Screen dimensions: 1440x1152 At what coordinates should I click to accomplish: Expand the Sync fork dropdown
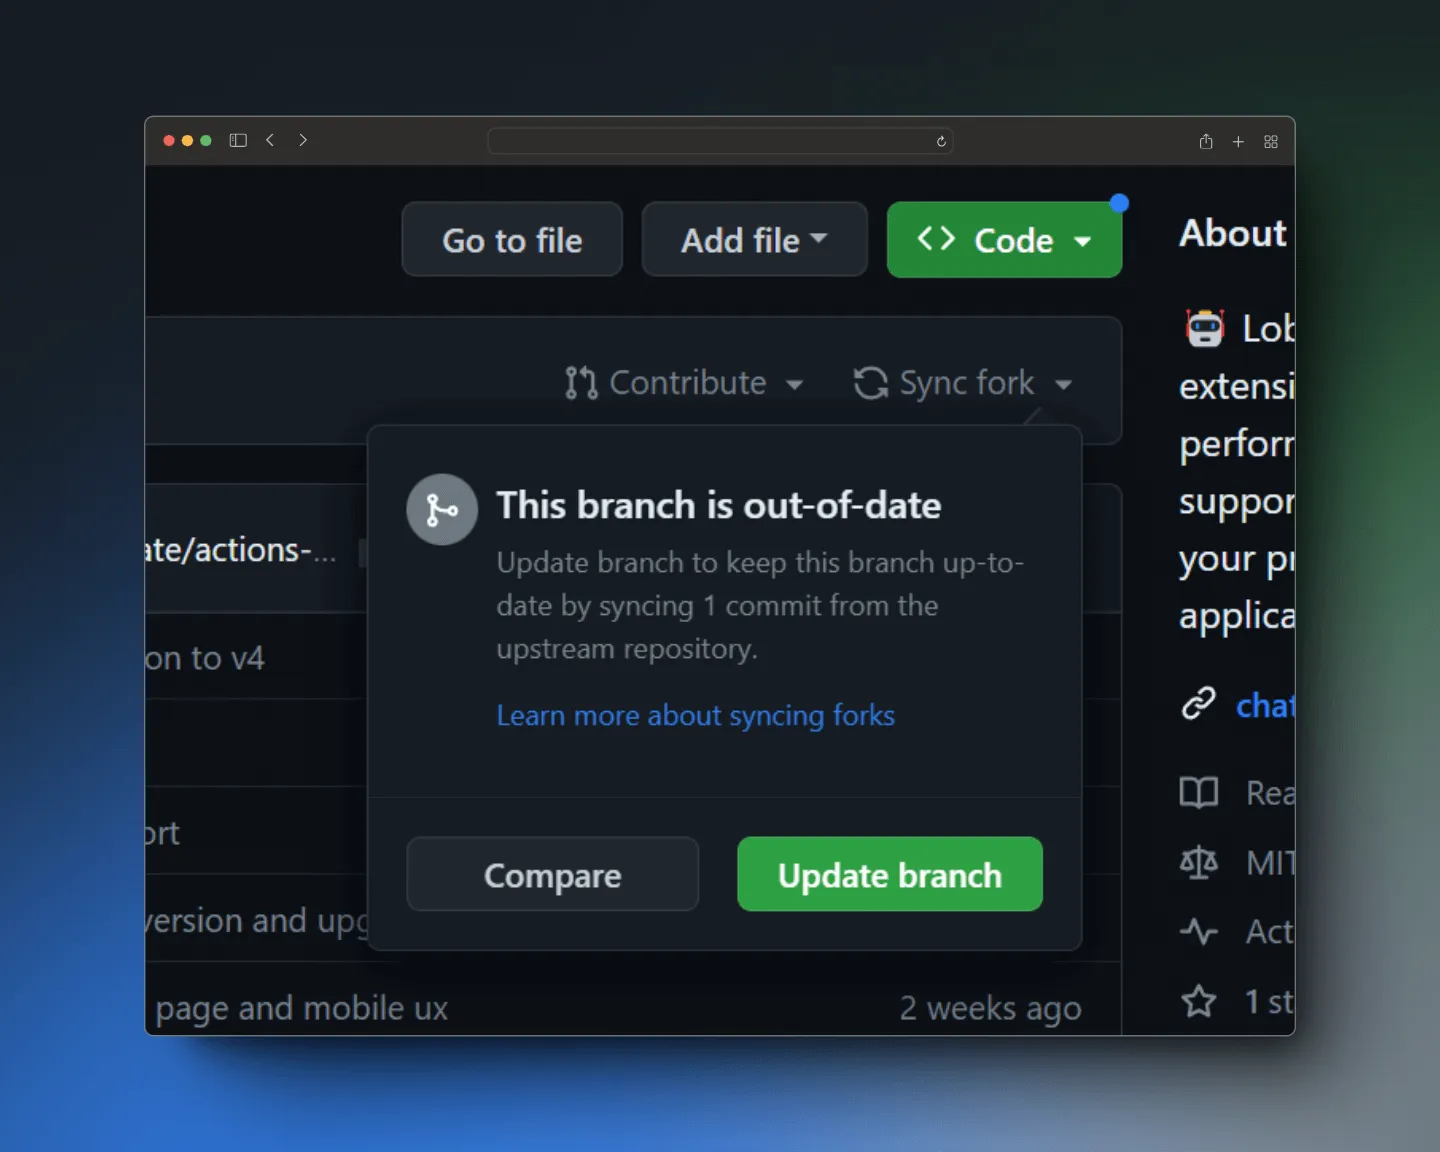[1067, 384]
